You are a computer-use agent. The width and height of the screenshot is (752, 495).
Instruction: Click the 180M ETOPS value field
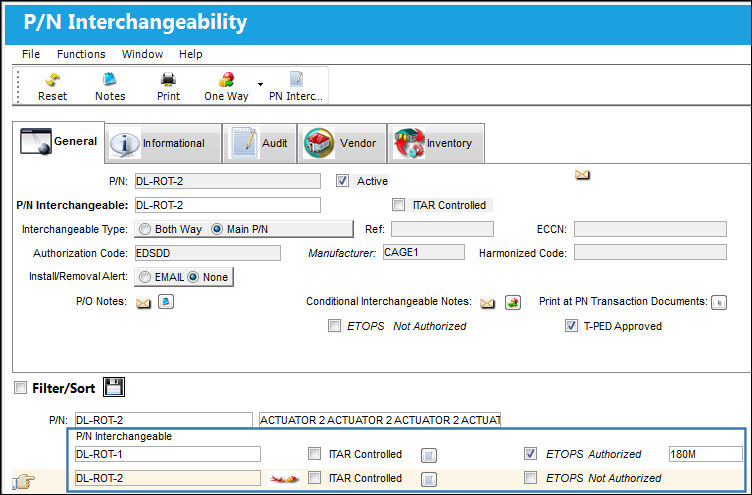(x=705, y=454)
